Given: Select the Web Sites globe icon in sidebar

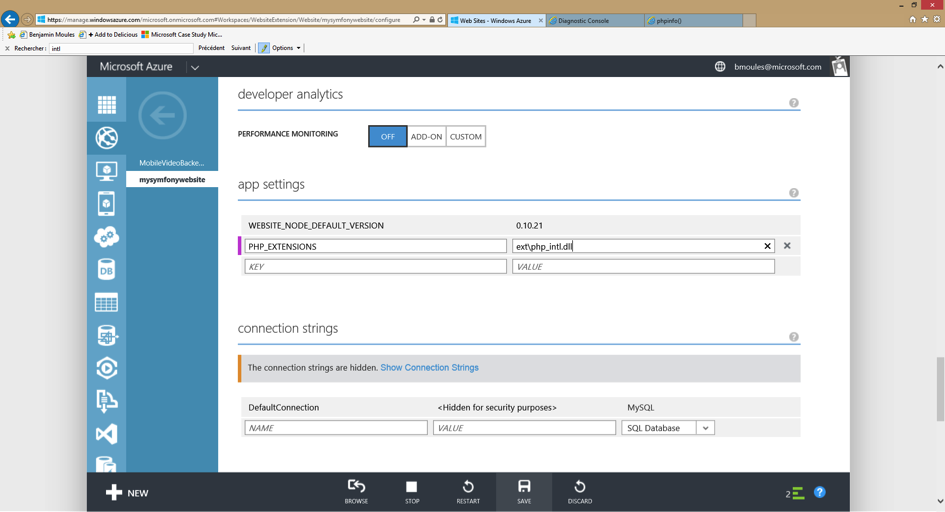Looking at the screenshot, I should coord(107,138).
